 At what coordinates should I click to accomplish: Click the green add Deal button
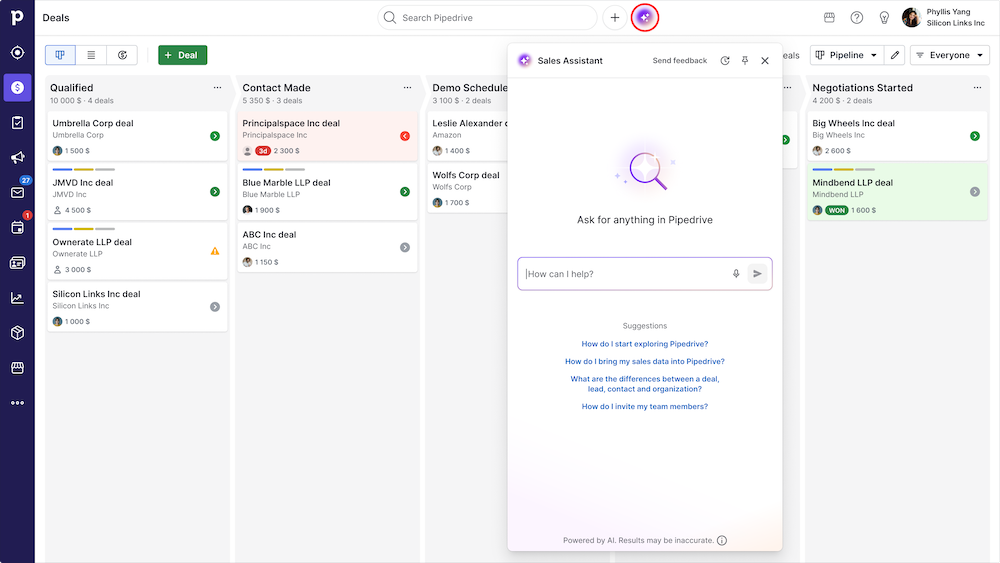pyautogui.click(x=182, y=55)
